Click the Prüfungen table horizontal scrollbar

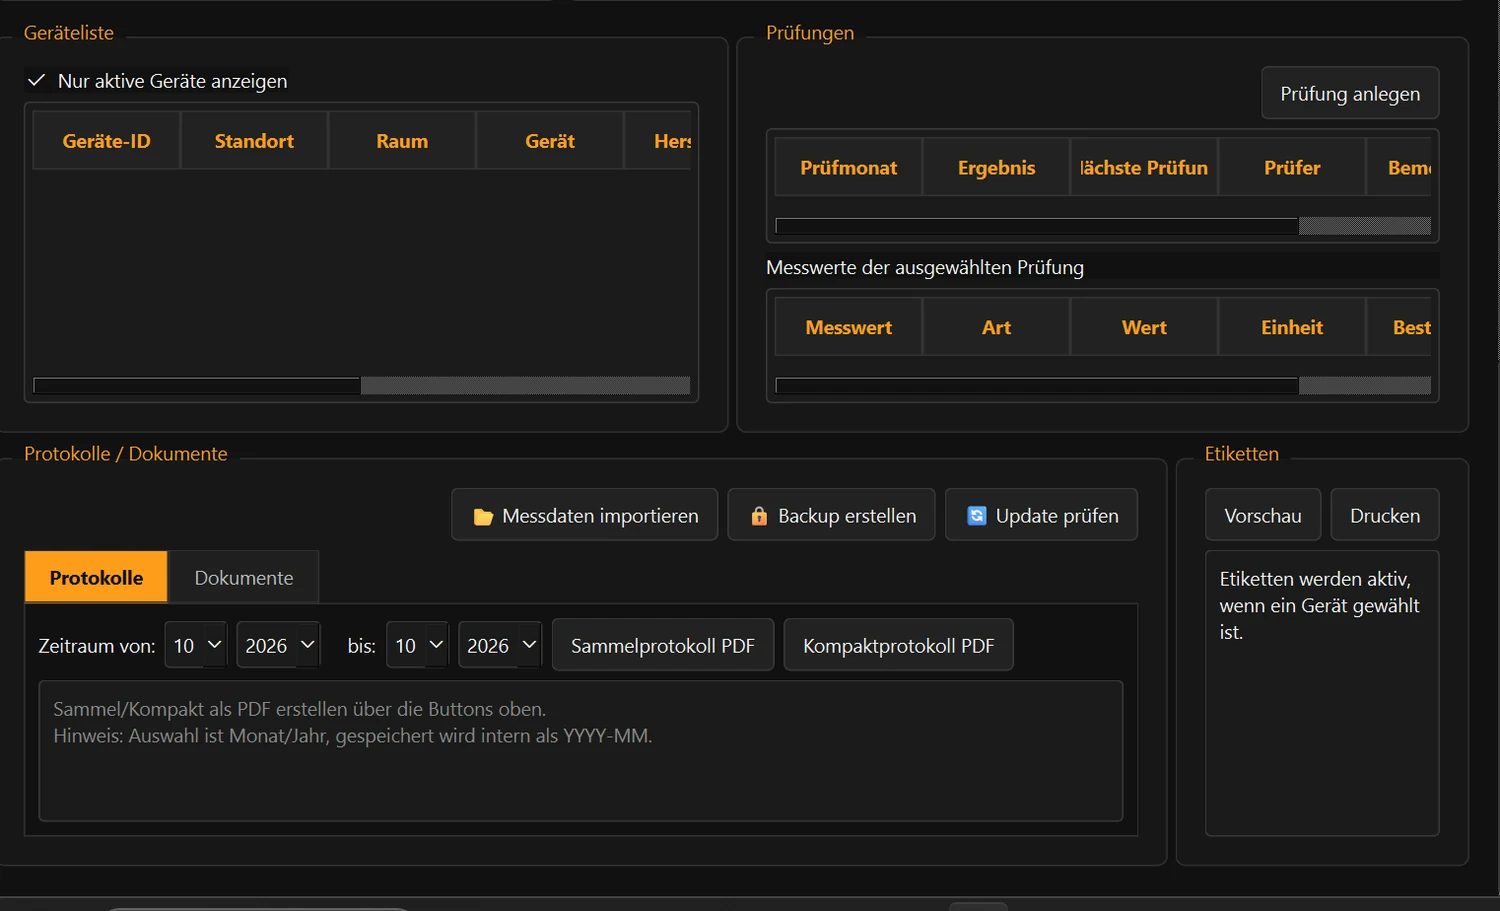point(1103,226)
